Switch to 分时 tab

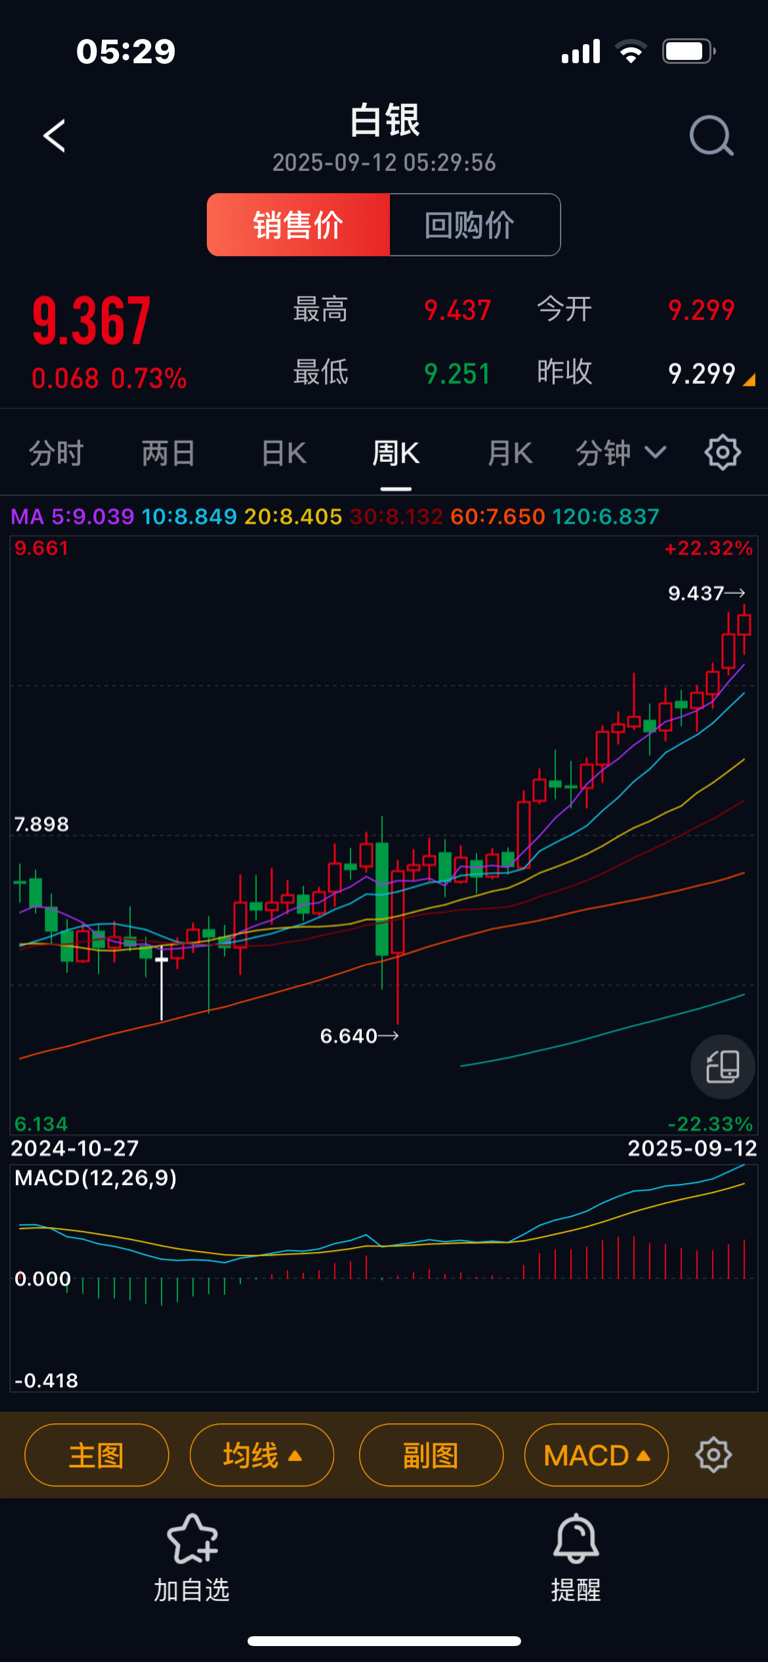[56, 453]
